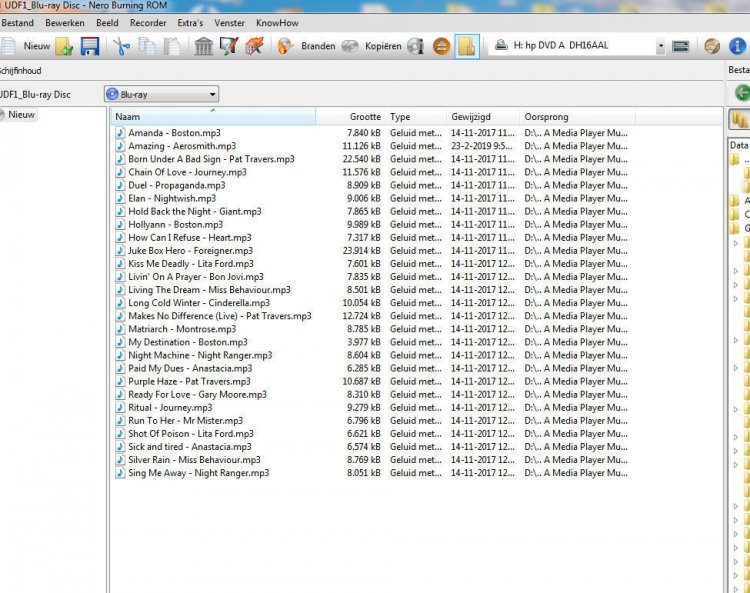Click the blue floppy disk Save icon

click(90, 46)
